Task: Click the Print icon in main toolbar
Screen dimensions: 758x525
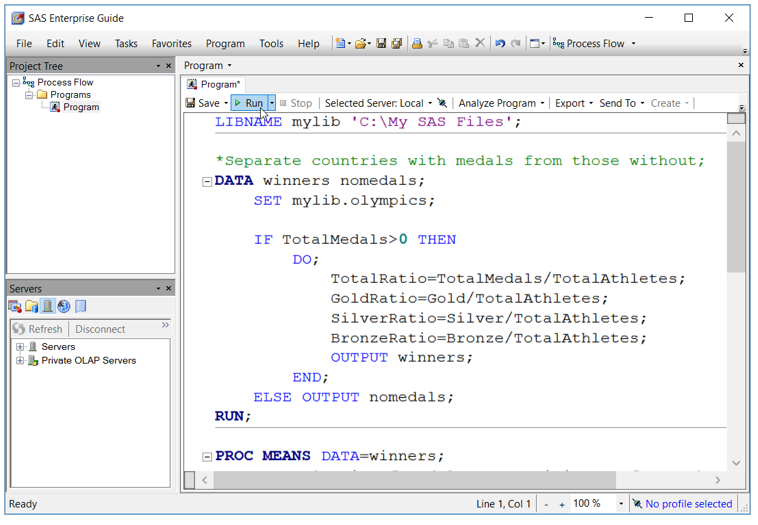Action: point(417,44)
